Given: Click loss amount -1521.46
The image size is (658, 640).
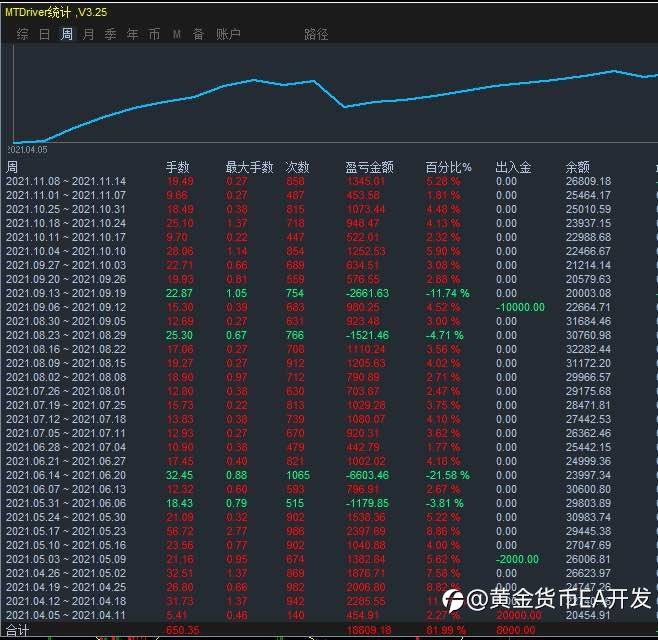Looking at the screenshot, I should pos(367,335).
